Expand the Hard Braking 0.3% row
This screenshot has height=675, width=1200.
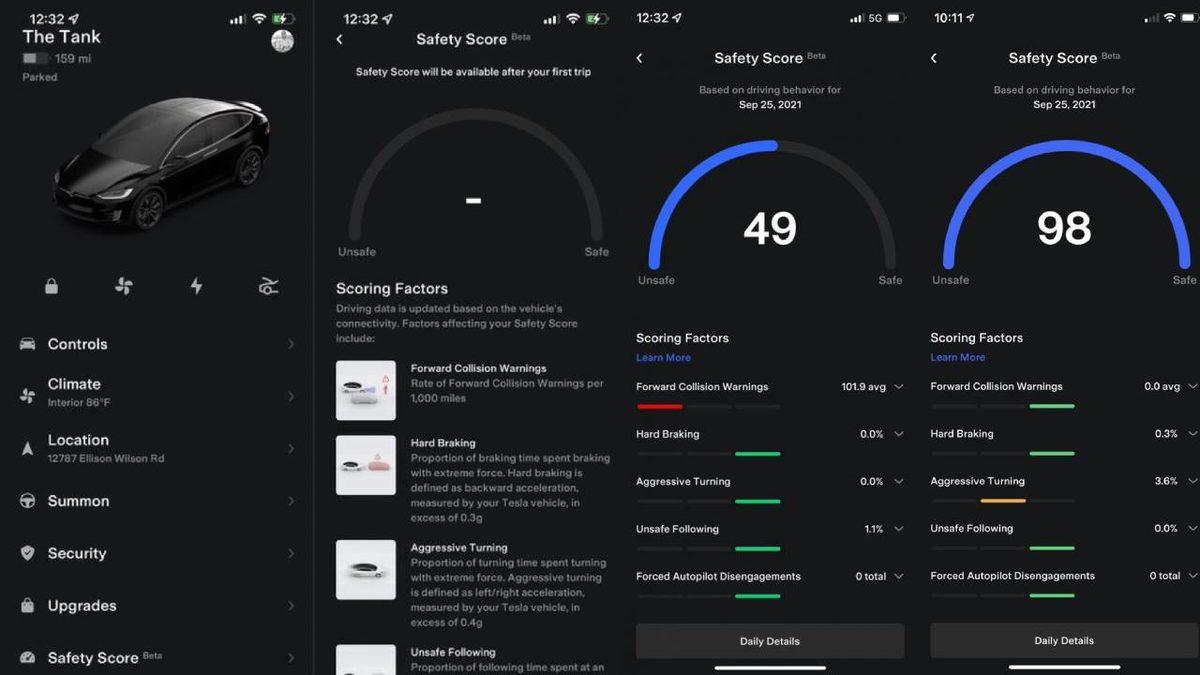(x=1192, y=434)
